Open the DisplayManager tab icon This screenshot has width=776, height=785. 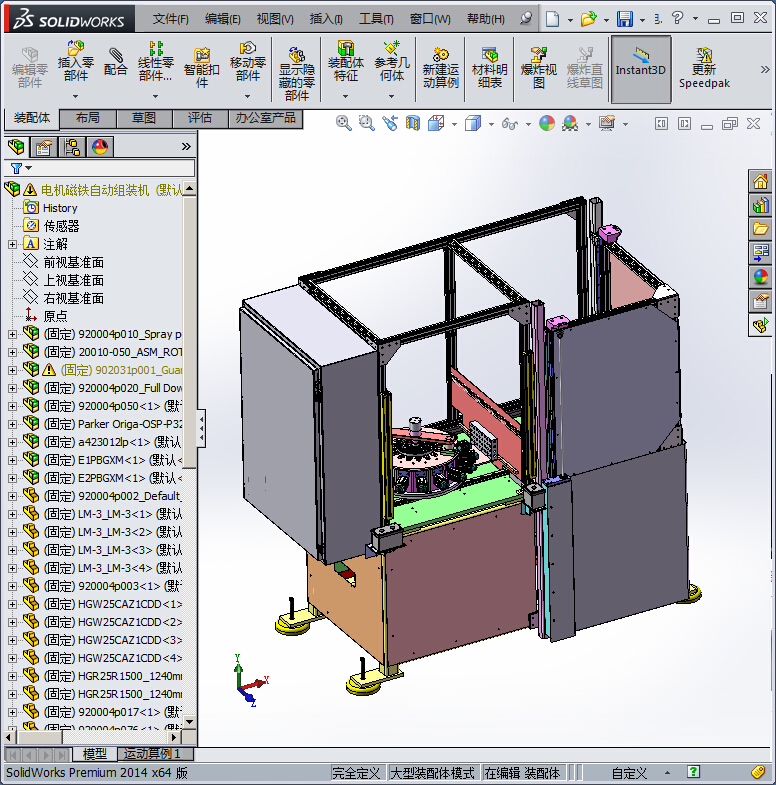click(100, 147)
